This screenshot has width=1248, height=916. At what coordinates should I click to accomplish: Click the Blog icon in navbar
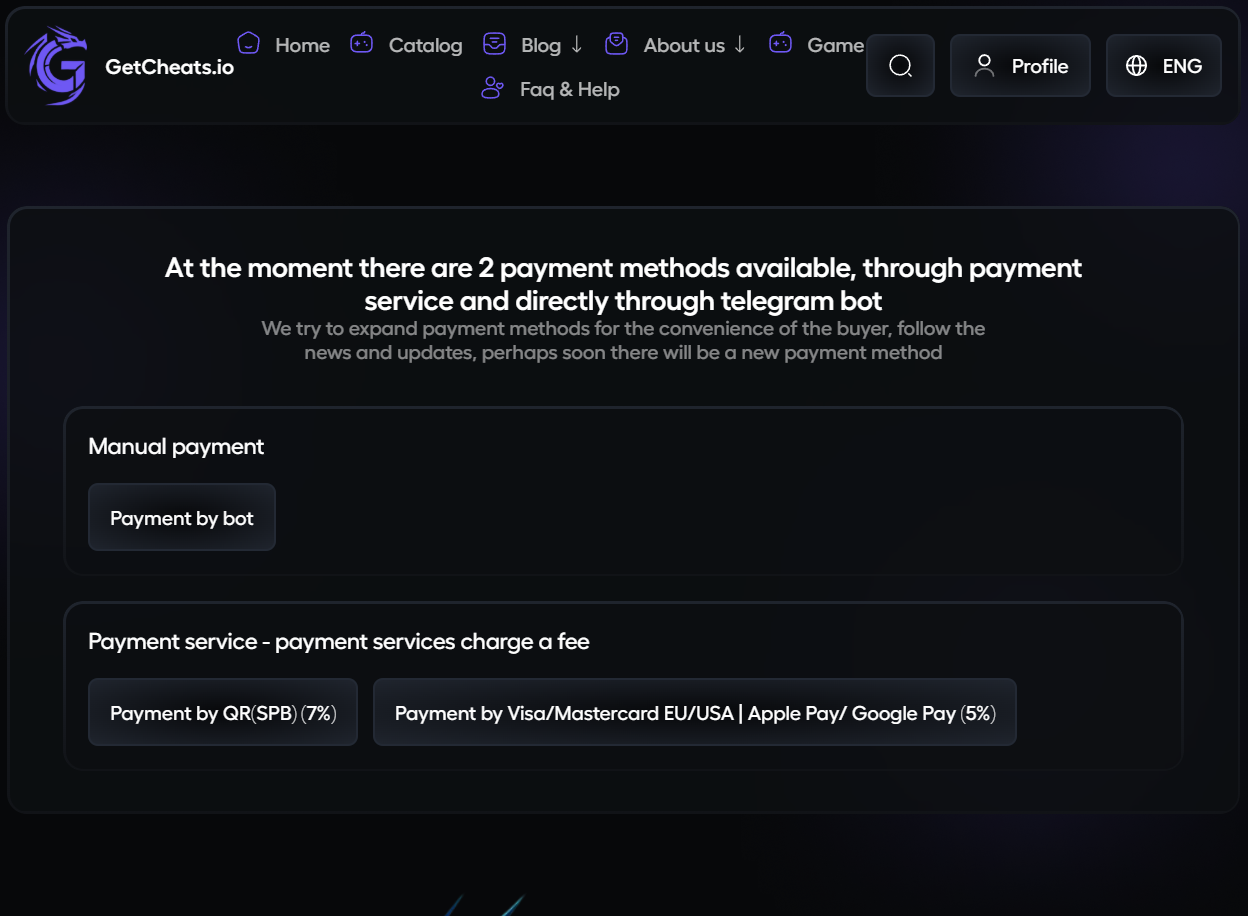494,43
